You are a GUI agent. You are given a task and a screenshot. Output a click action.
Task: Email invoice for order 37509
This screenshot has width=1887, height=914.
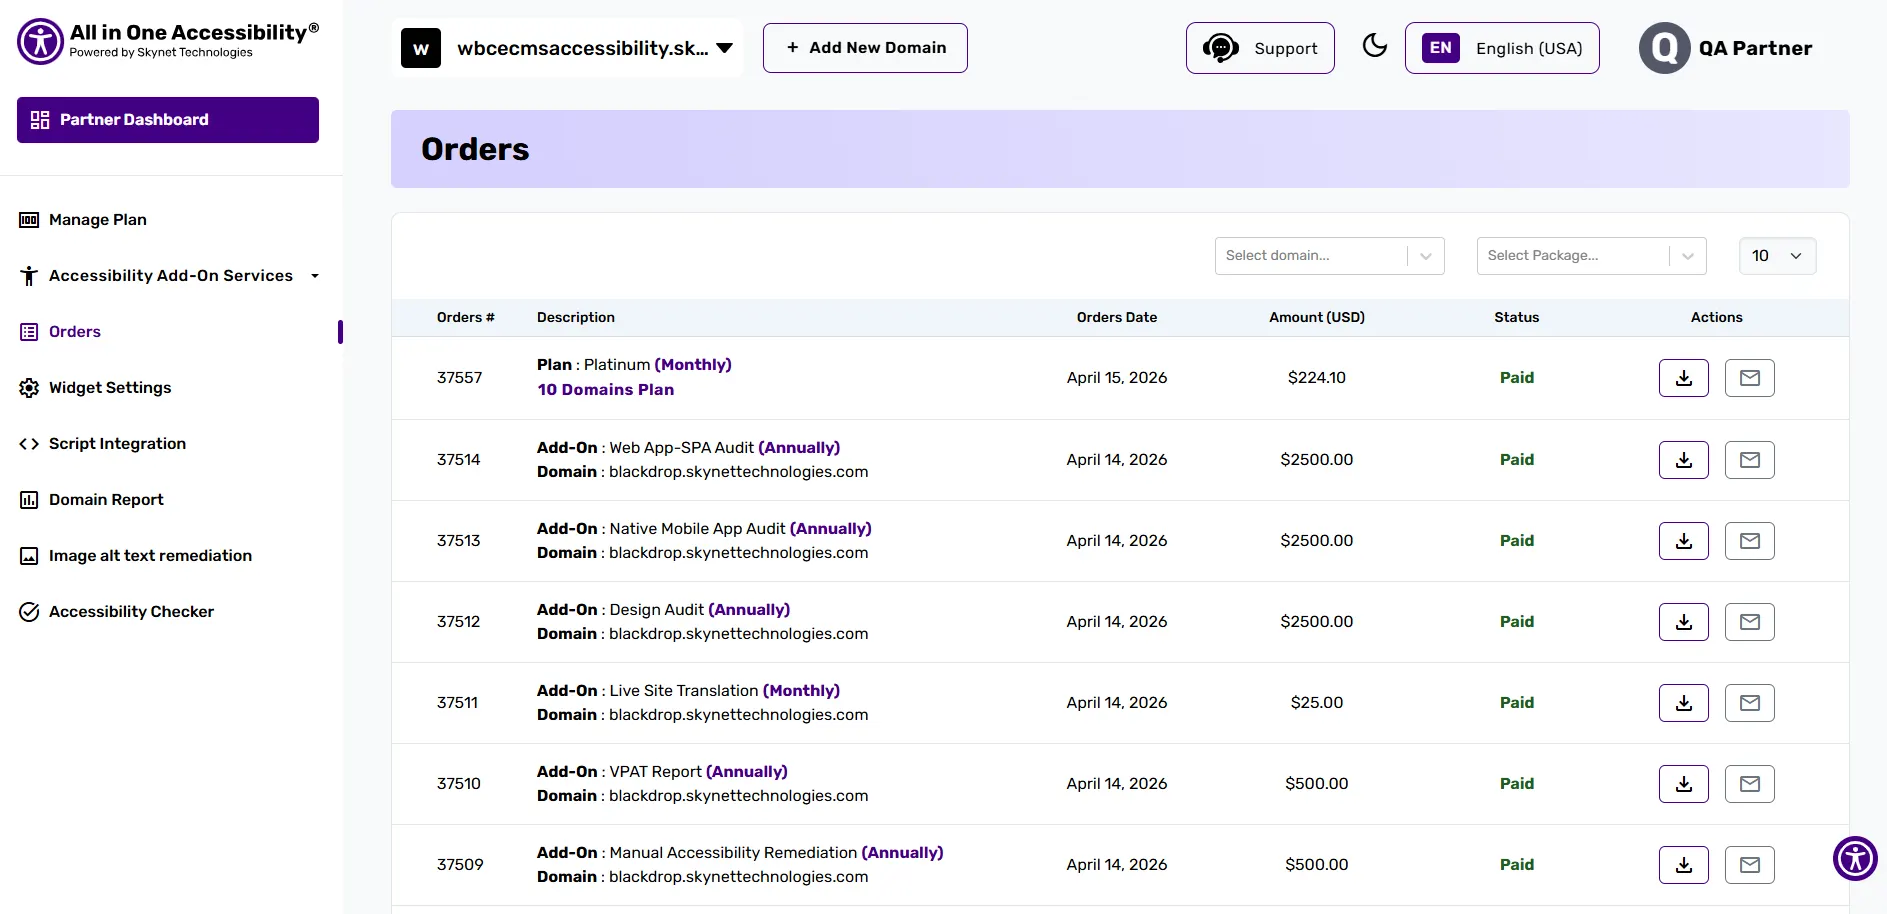(x=1750, y=865)
